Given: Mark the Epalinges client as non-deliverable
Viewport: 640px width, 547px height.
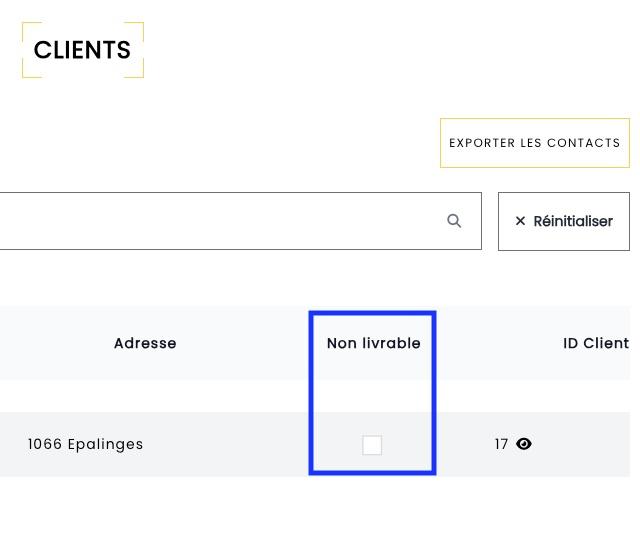Looking at the screenshot, I should click(x=372, y=445).
